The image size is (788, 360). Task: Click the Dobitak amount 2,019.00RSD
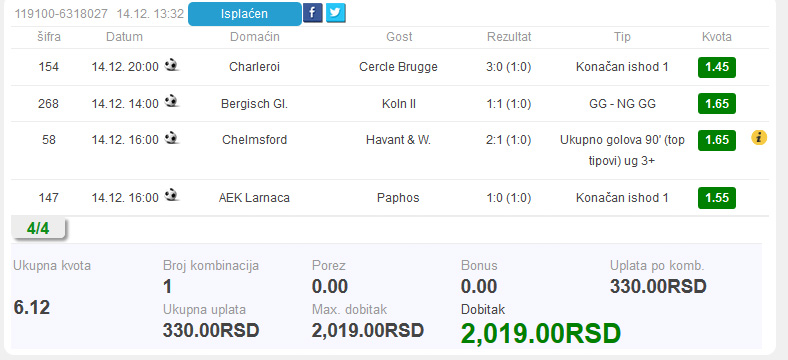pyautogui.click(x=541, y=333)
